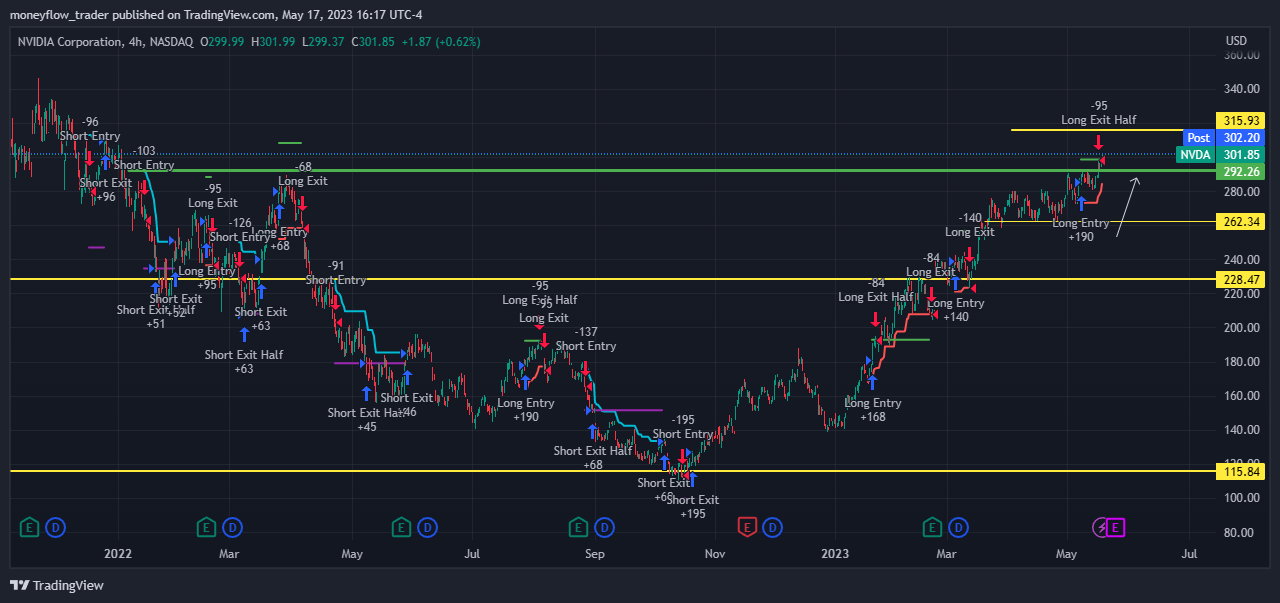
Task: Open the green E earnings marker before the 2022 label
Action: 29,526
